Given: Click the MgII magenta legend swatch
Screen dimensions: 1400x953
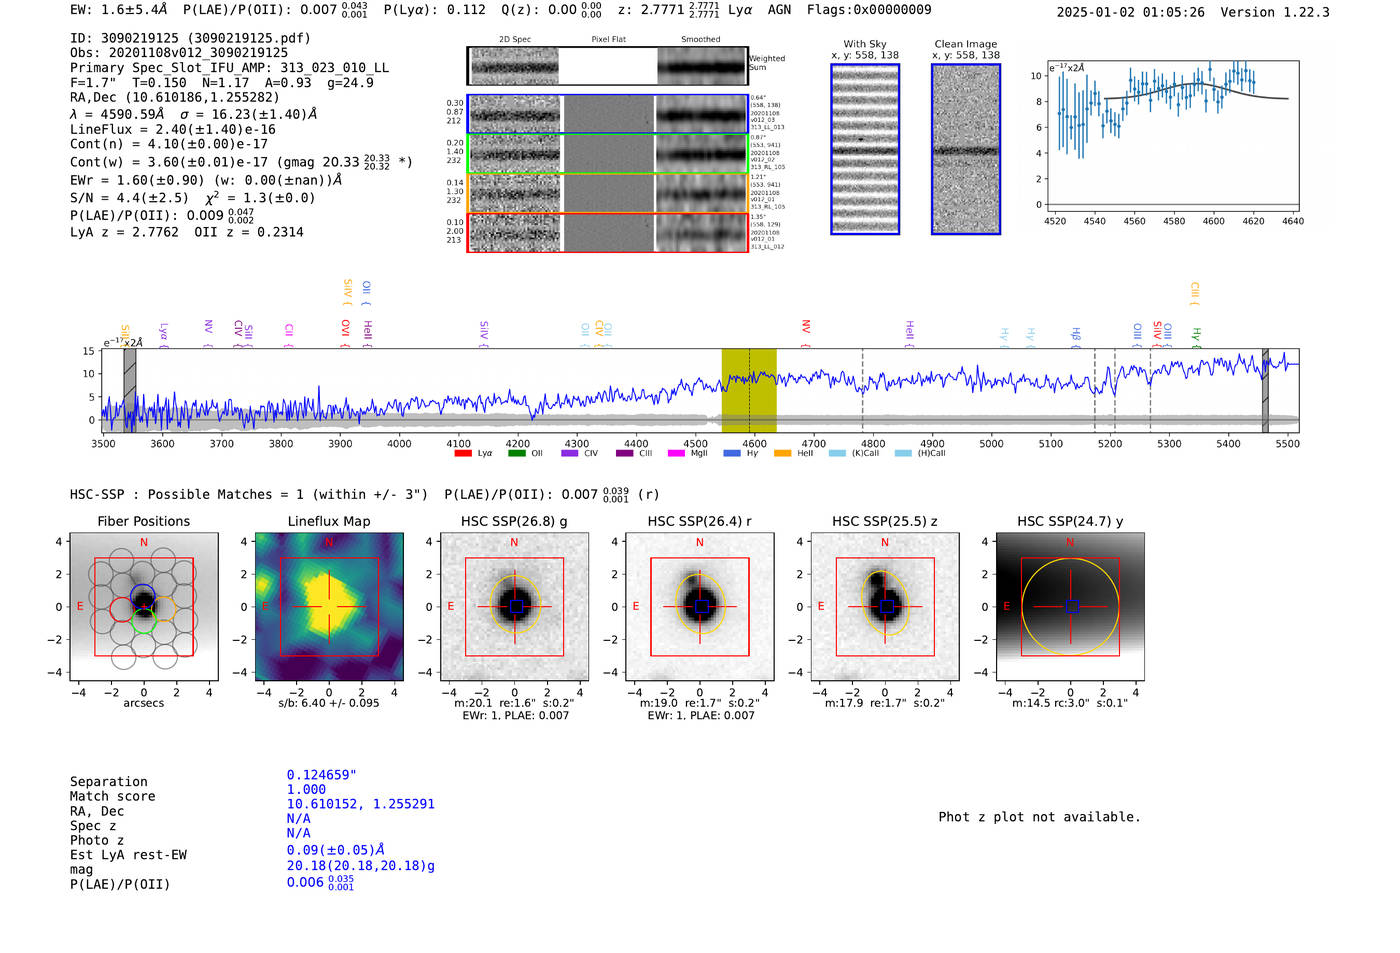Looking at the screenshot, I should [x=677, y=453].
